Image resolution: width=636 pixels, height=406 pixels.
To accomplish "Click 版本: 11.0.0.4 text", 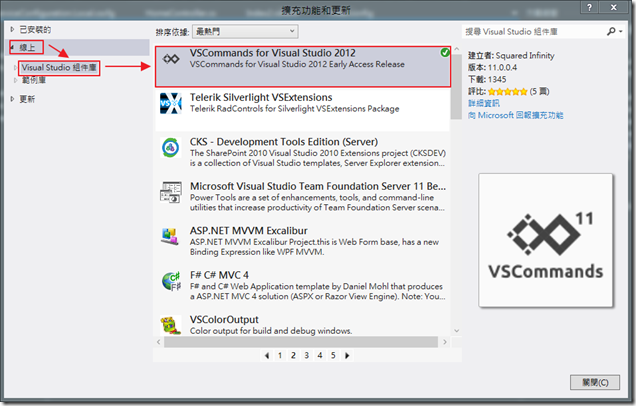I will tap(492, 67).
